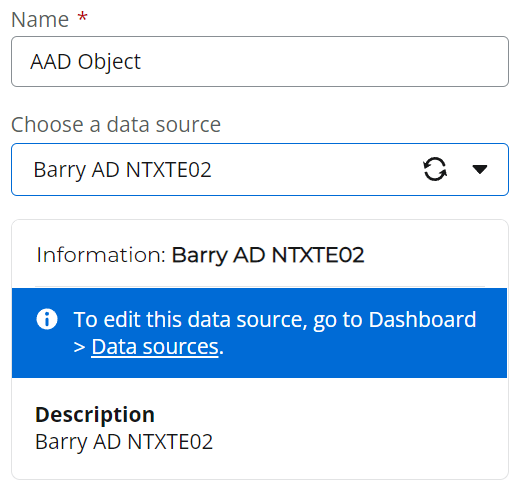Click the red required asterisk beside Name
Screen dimensions: 517x492
tap(82, 17)
